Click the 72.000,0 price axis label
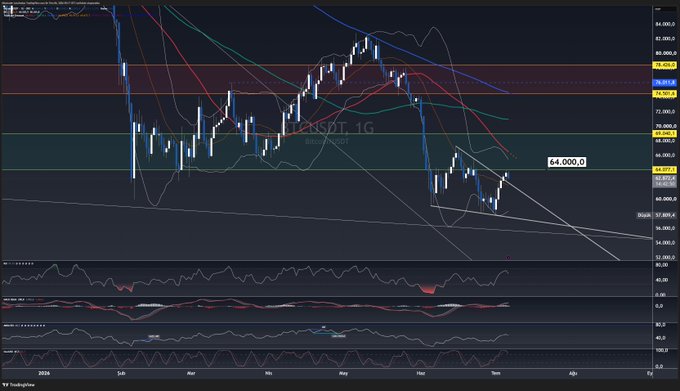Viewport: 680px width, 391px height. [x=665, y=112]
